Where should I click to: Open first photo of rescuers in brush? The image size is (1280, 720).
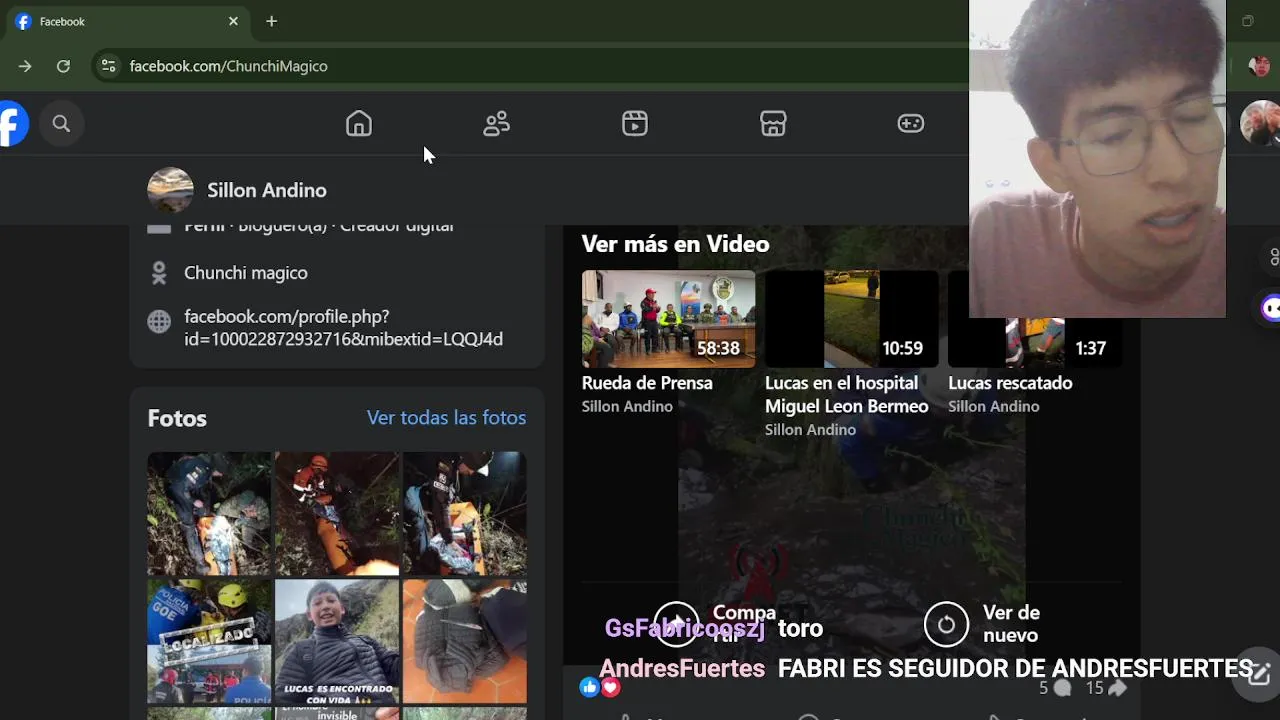pyautogui.click(x=209, y=513)
